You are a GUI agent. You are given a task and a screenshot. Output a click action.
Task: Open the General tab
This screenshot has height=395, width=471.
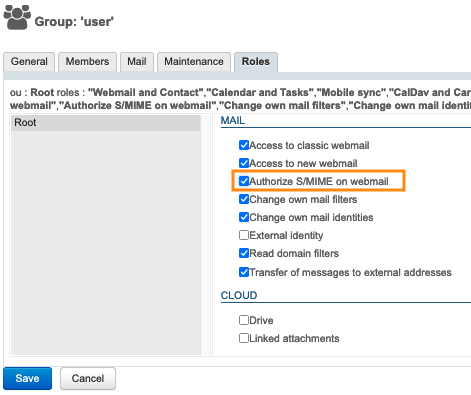pyautogui.click(x=29, y=62)
